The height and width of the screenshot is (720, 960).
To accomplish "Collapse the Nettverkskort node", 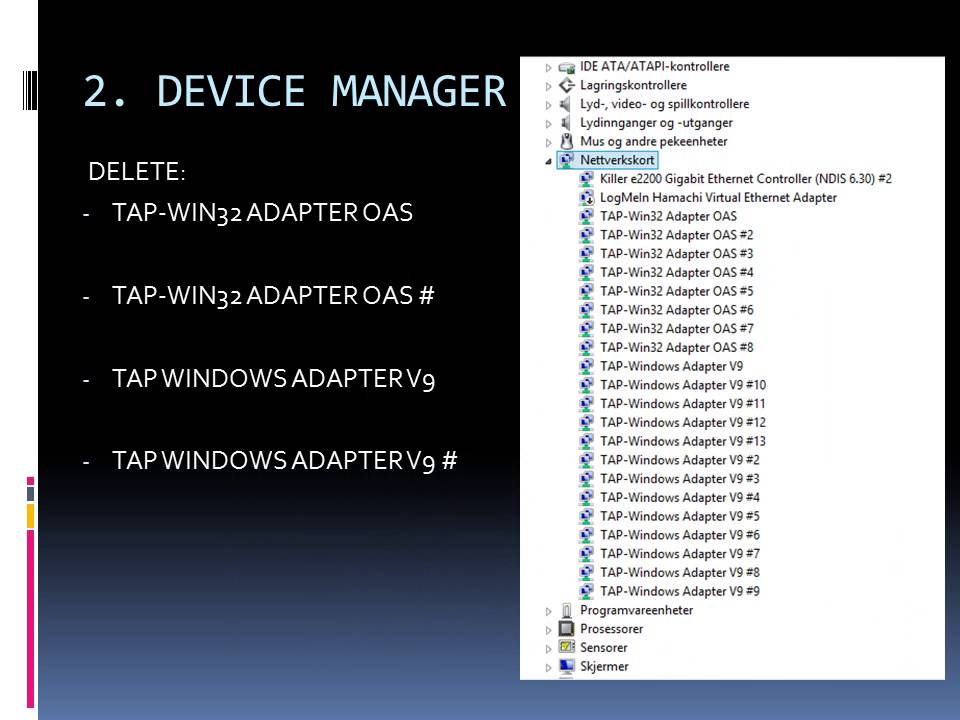I will click(x=549, y=162).
